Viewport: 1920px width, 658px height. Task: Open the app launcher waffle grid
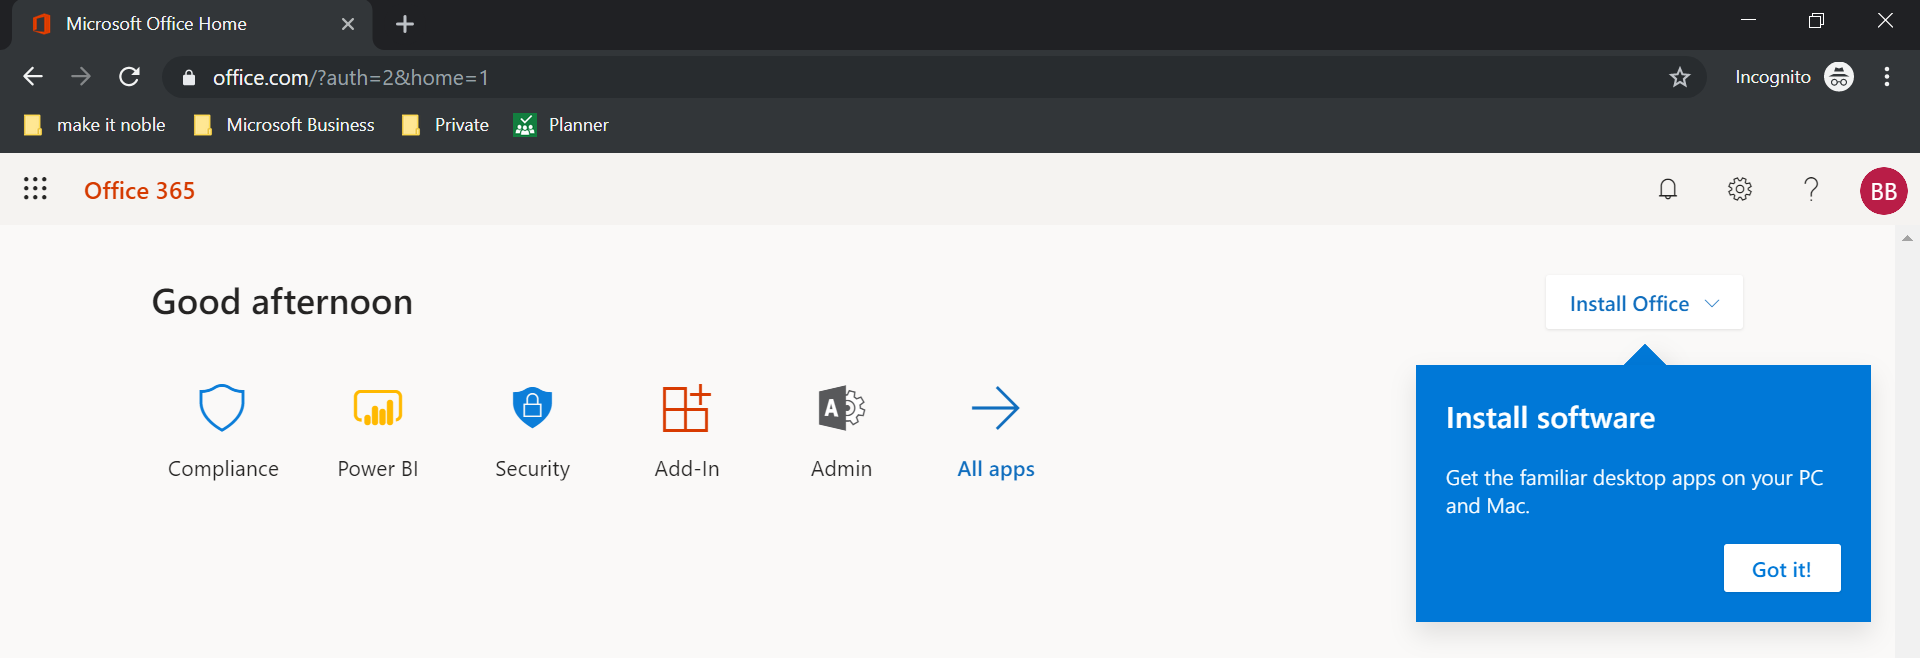tap(35, 189)
